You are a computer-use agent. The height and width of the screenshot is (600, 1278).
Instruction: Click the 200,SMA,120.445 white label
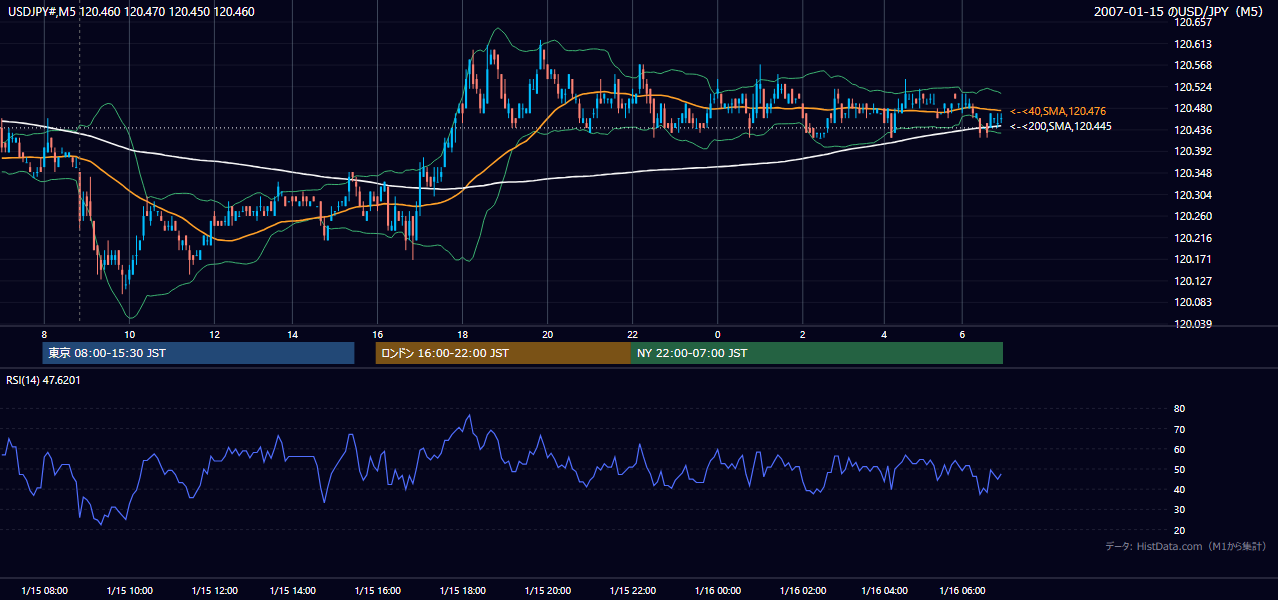click(1060, 127)
